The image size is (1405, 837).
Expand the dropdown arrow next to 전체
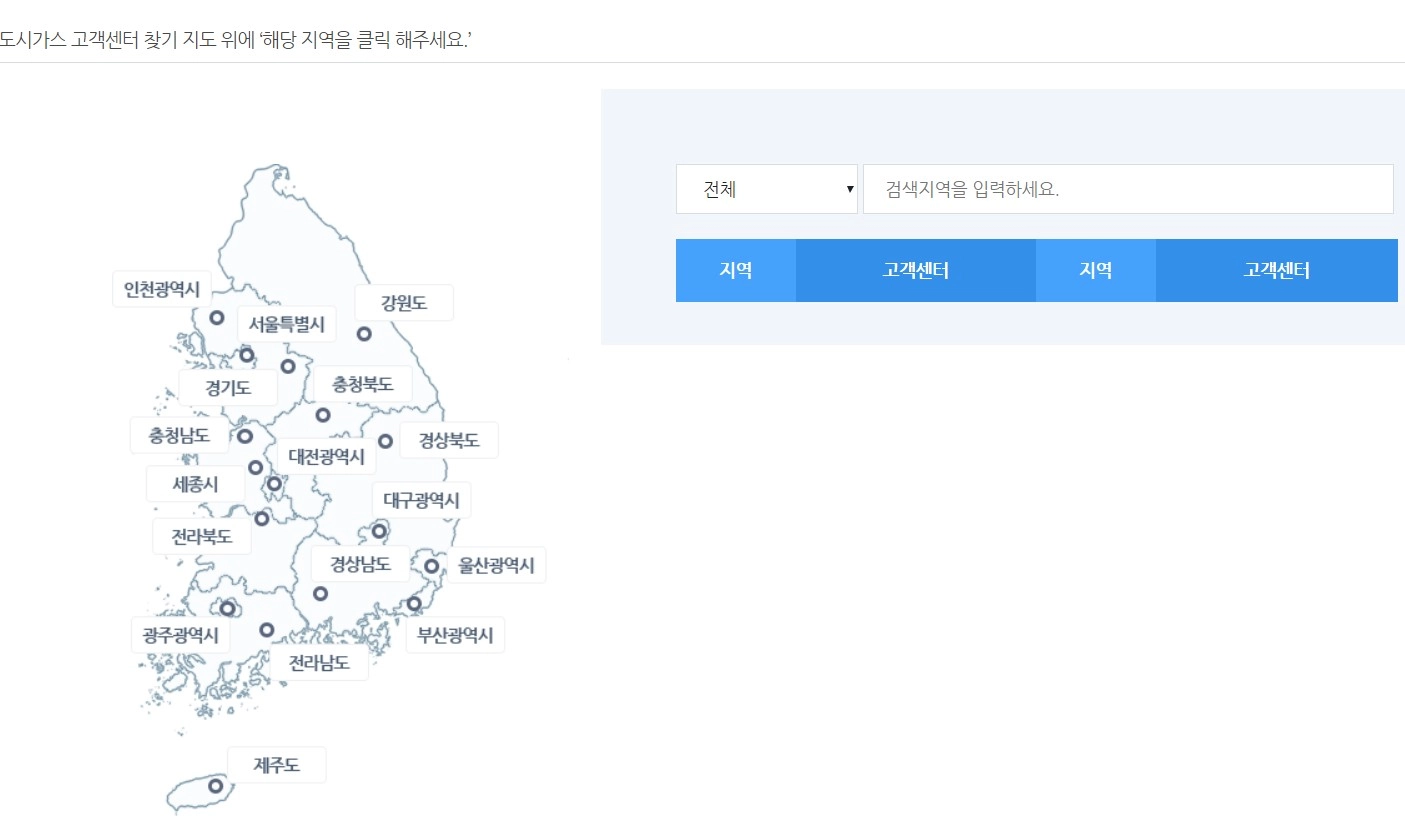click(849, 189)
